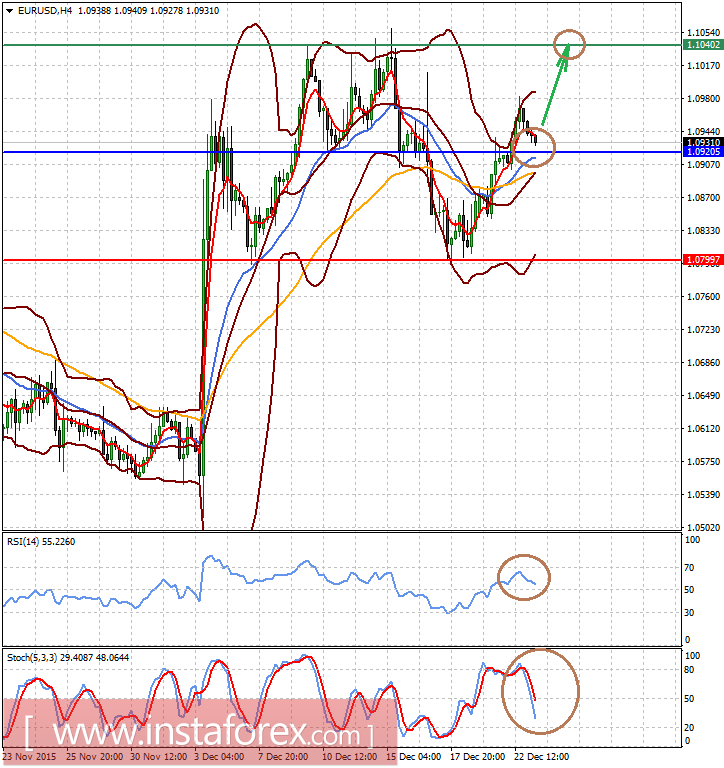Viewport: 724px width, 768px height.
Task: Click the 1.05020 price scale label
Action: coord(703,528)
